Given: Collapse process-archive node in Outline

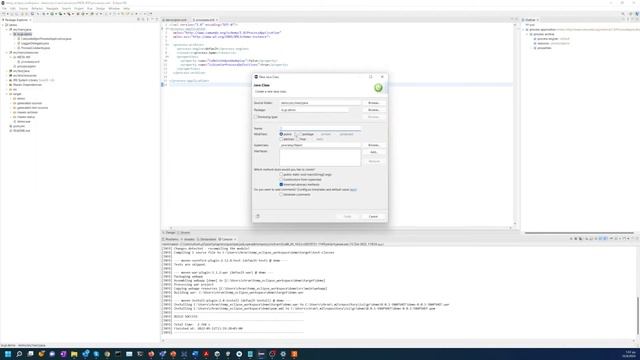Looking at the screenshot, I should pyautogui.click(x=527, y=34).
